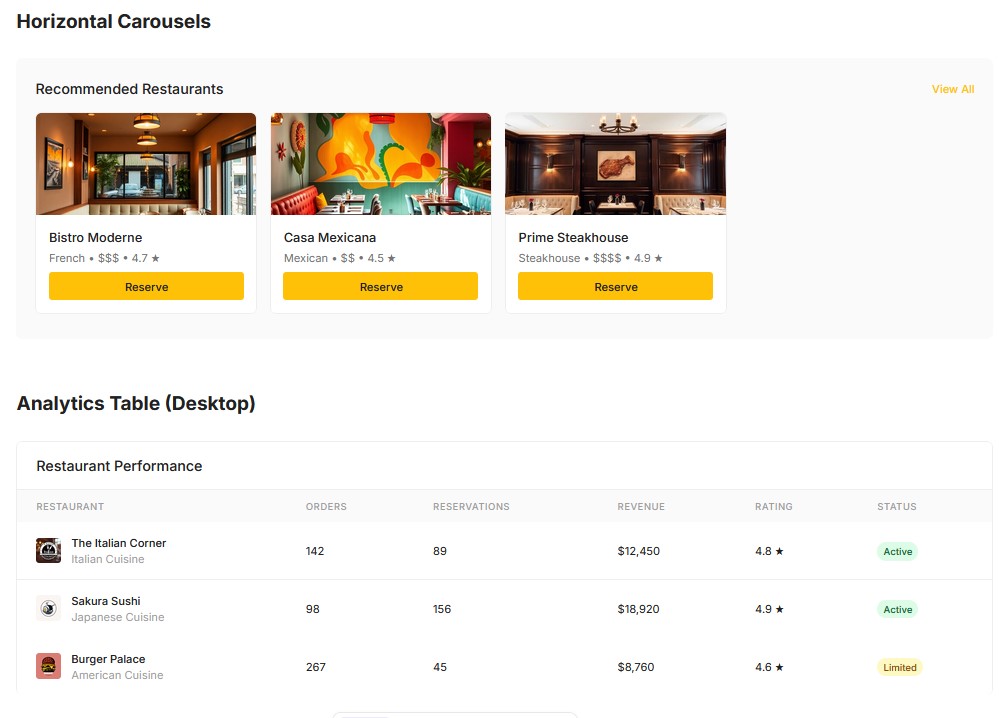Click the Bistro Moderne card title

coord(96,238)
